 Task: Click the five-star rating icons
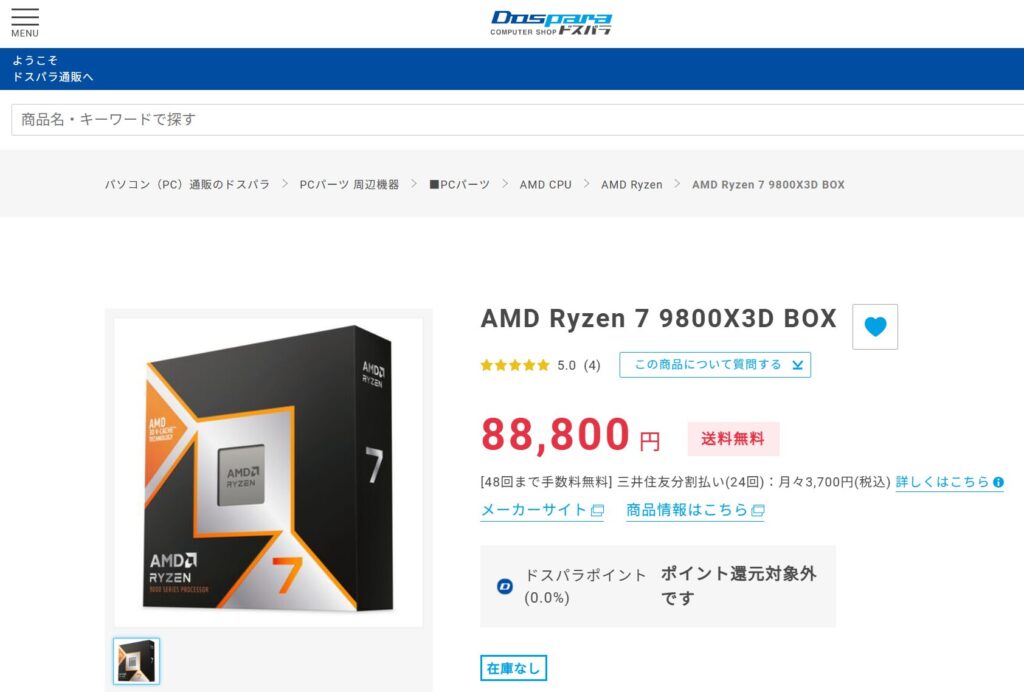point(515,365)
